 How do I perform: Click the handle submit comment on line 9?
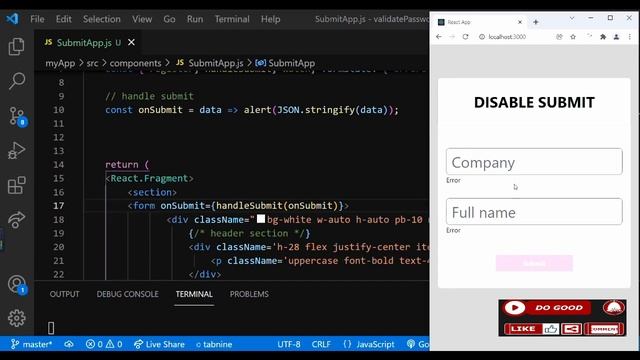click(149, 96)
